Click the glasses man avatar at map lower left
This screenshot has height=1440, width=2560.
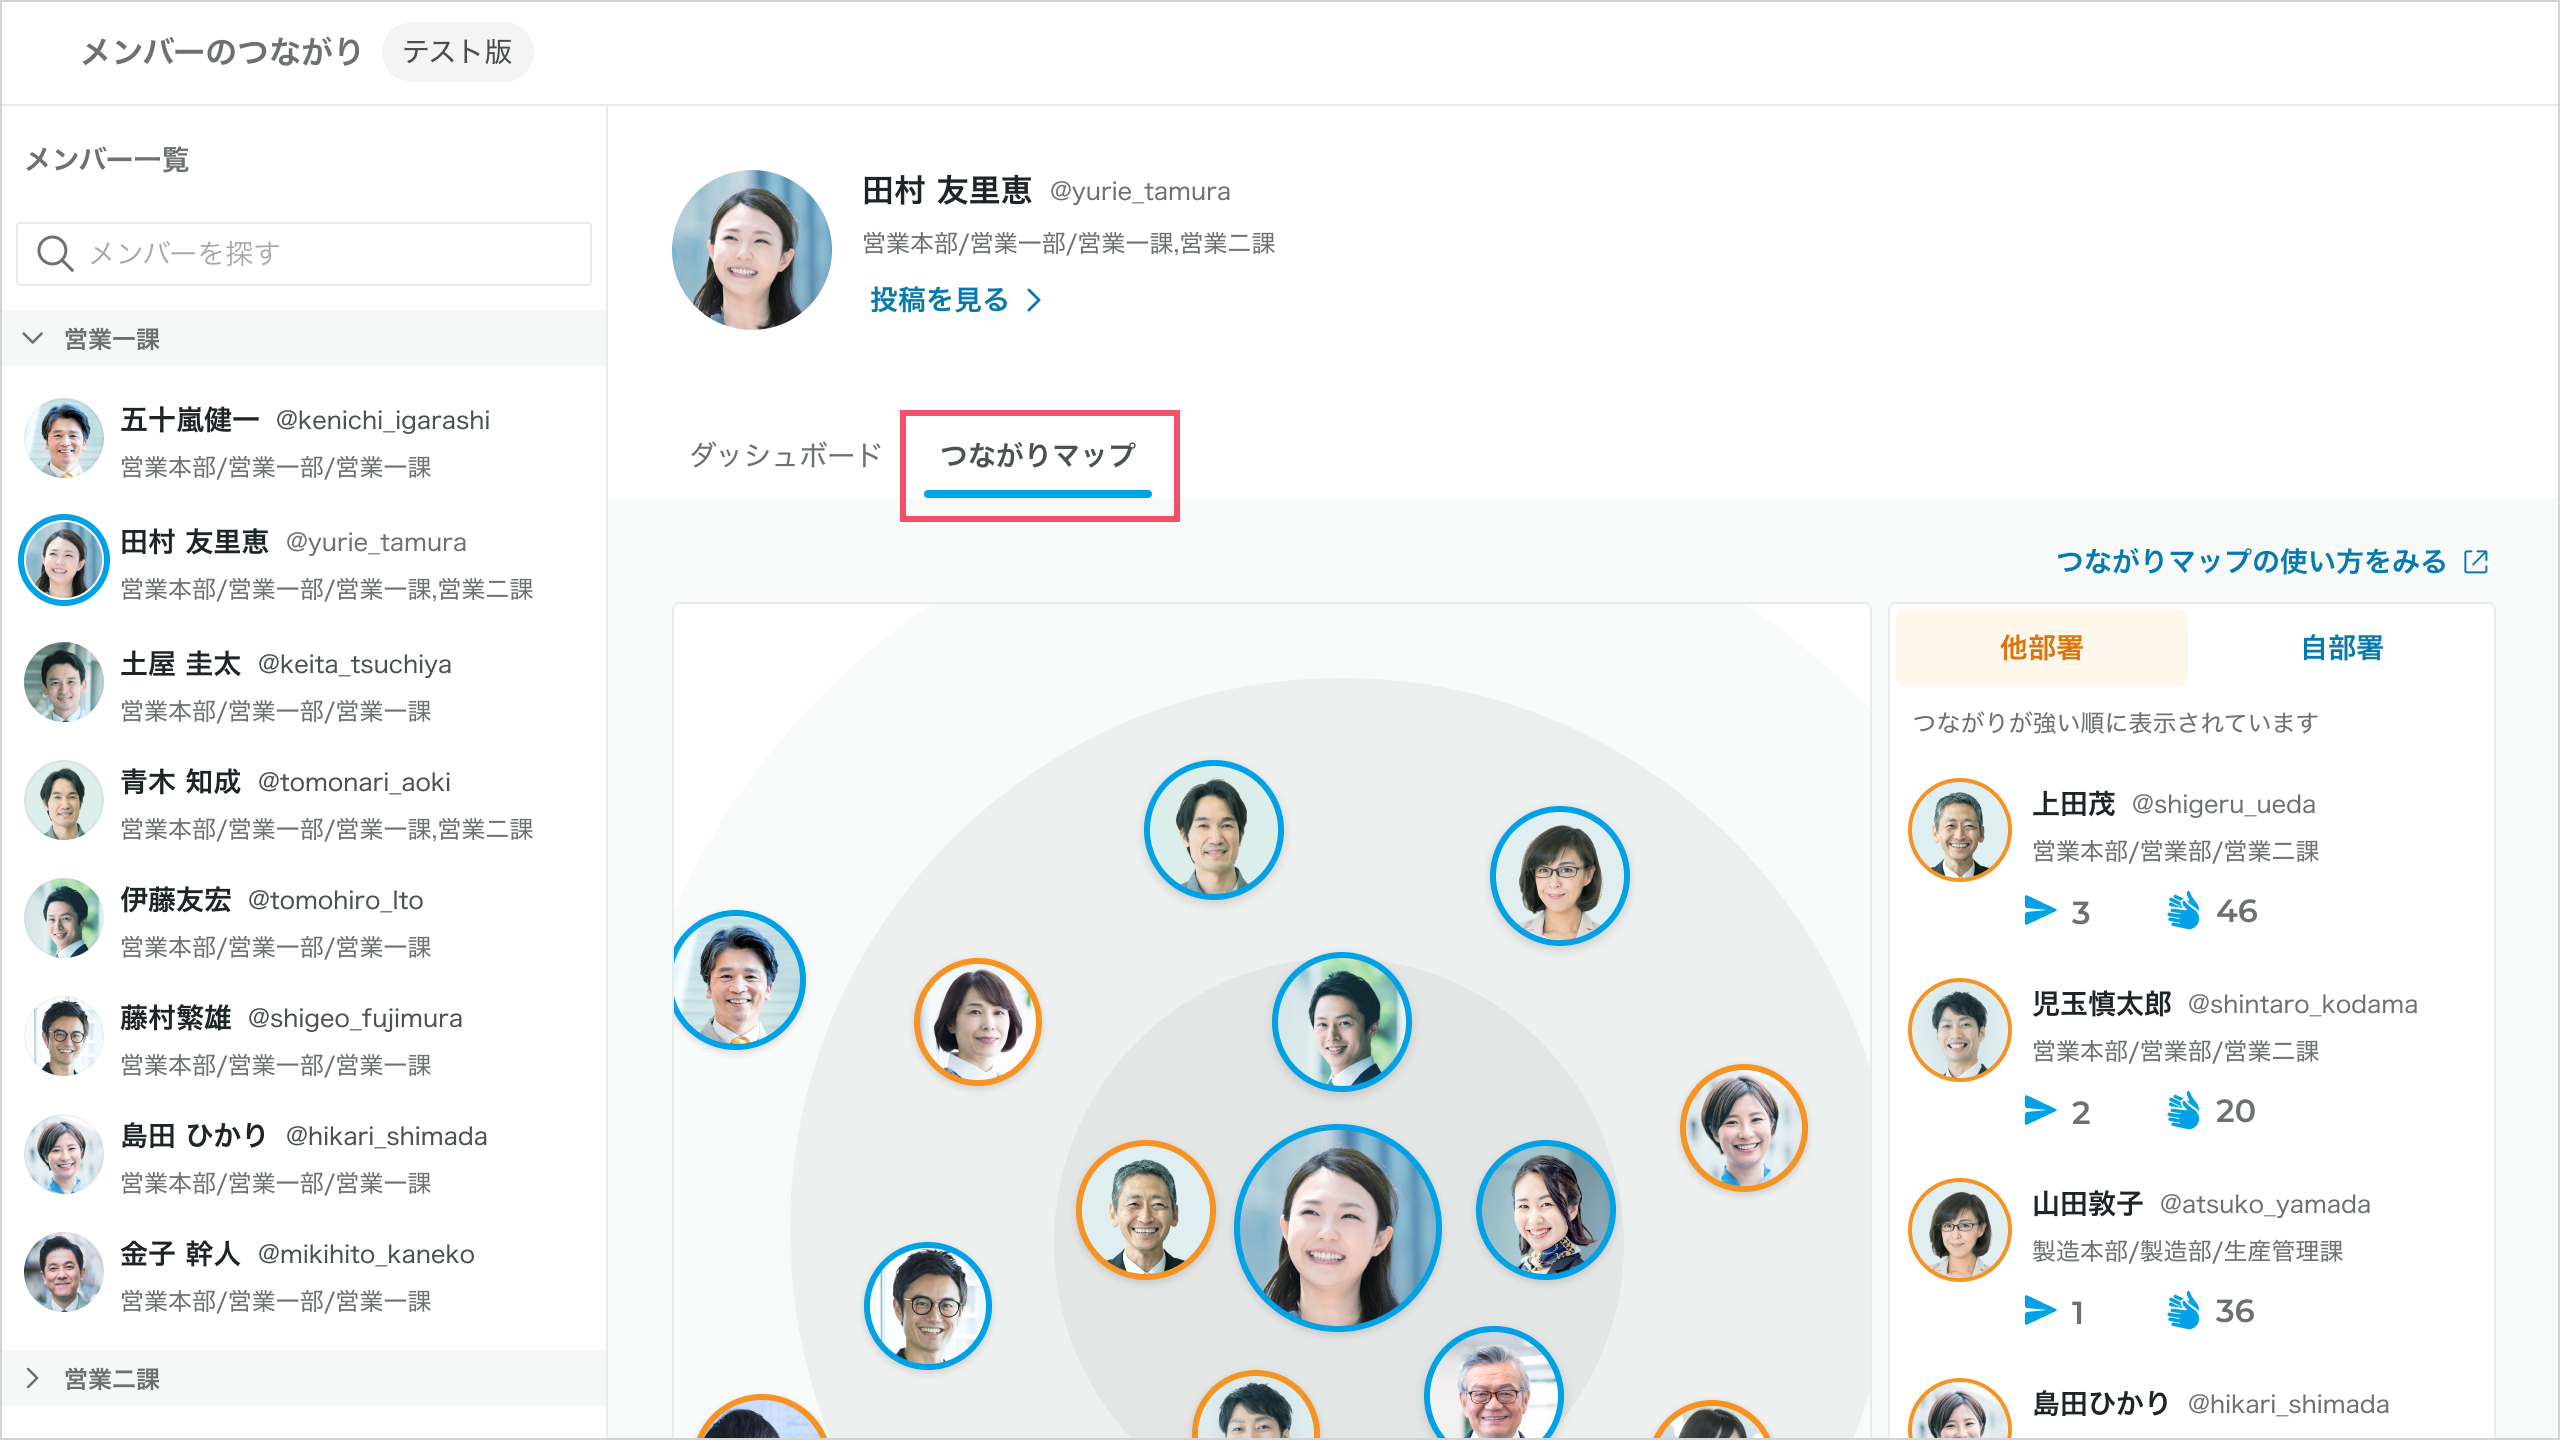point(928,1305)
